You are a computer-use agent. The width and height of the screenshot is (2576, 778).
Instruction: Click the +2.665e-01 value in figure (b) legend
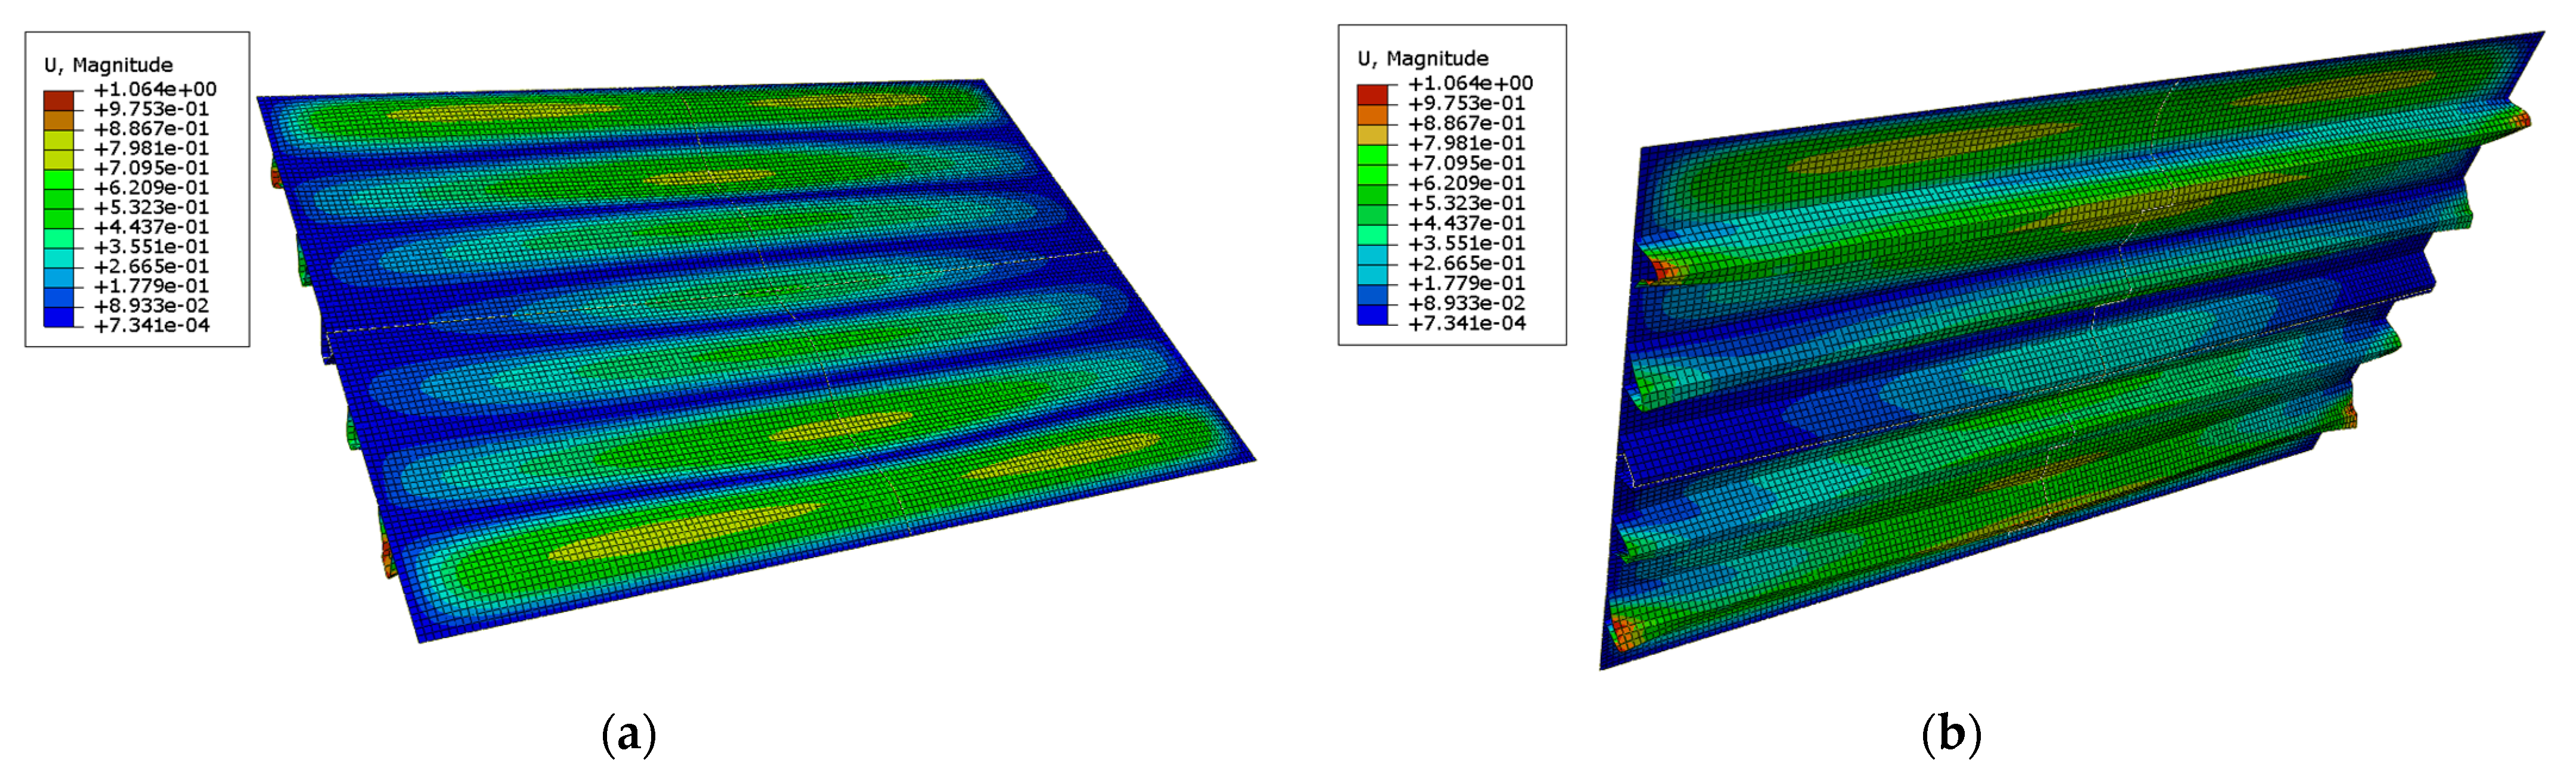pyautogui.click(x=1466, y=263)
